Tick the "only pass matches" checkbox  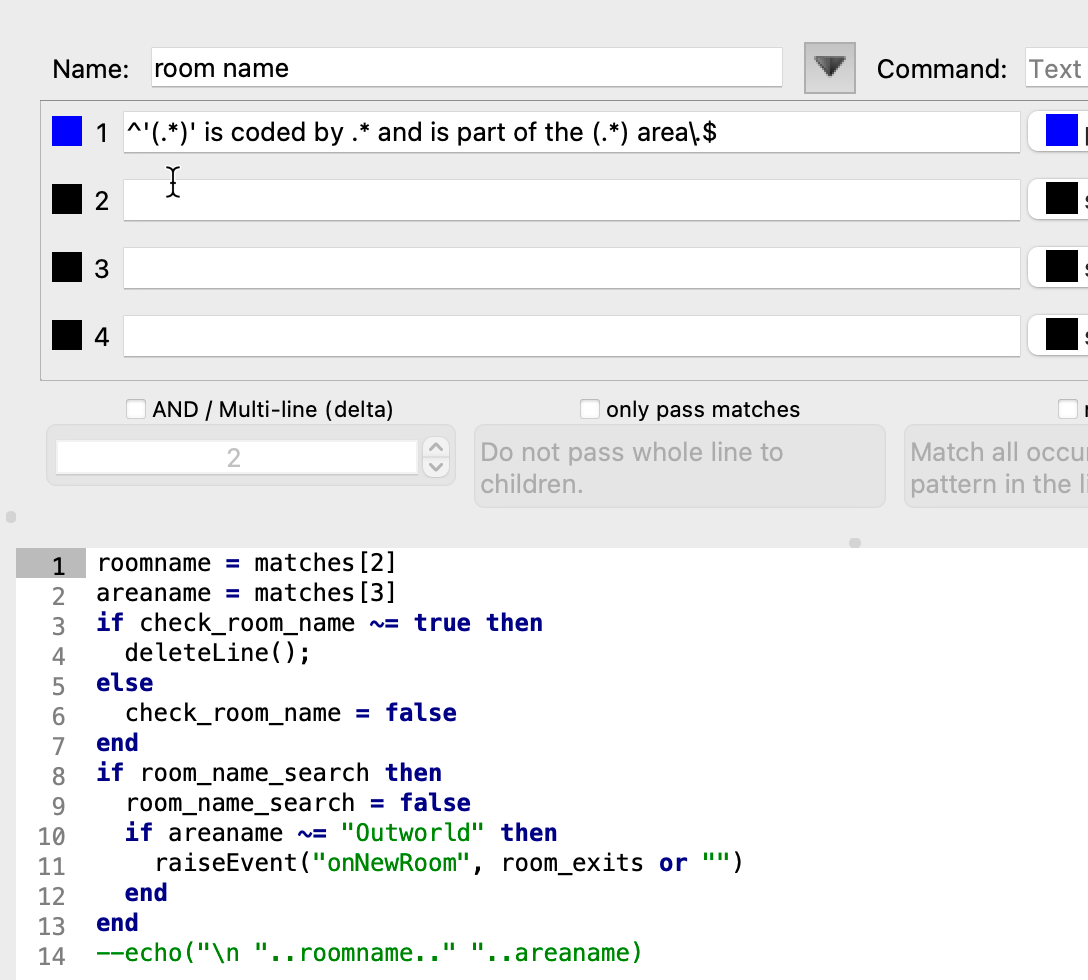590,409
